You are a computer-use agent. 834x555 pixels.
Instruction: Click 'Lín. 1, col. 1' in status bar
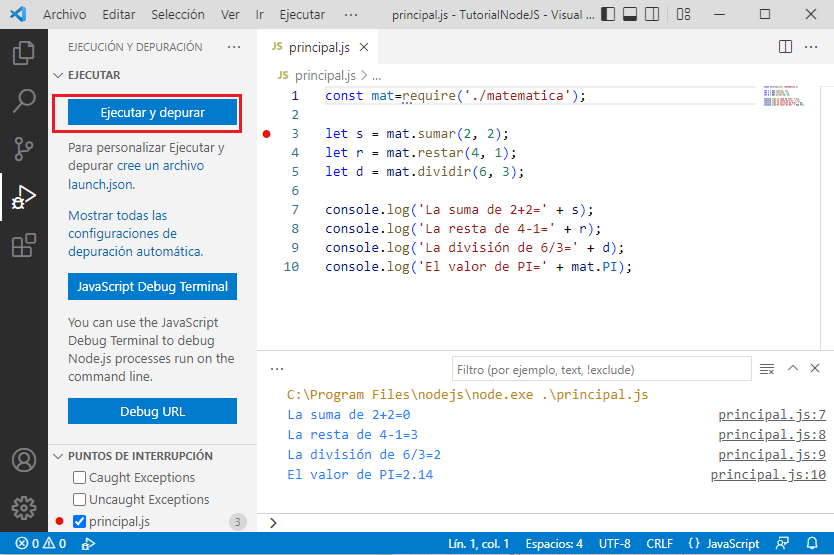478,544
